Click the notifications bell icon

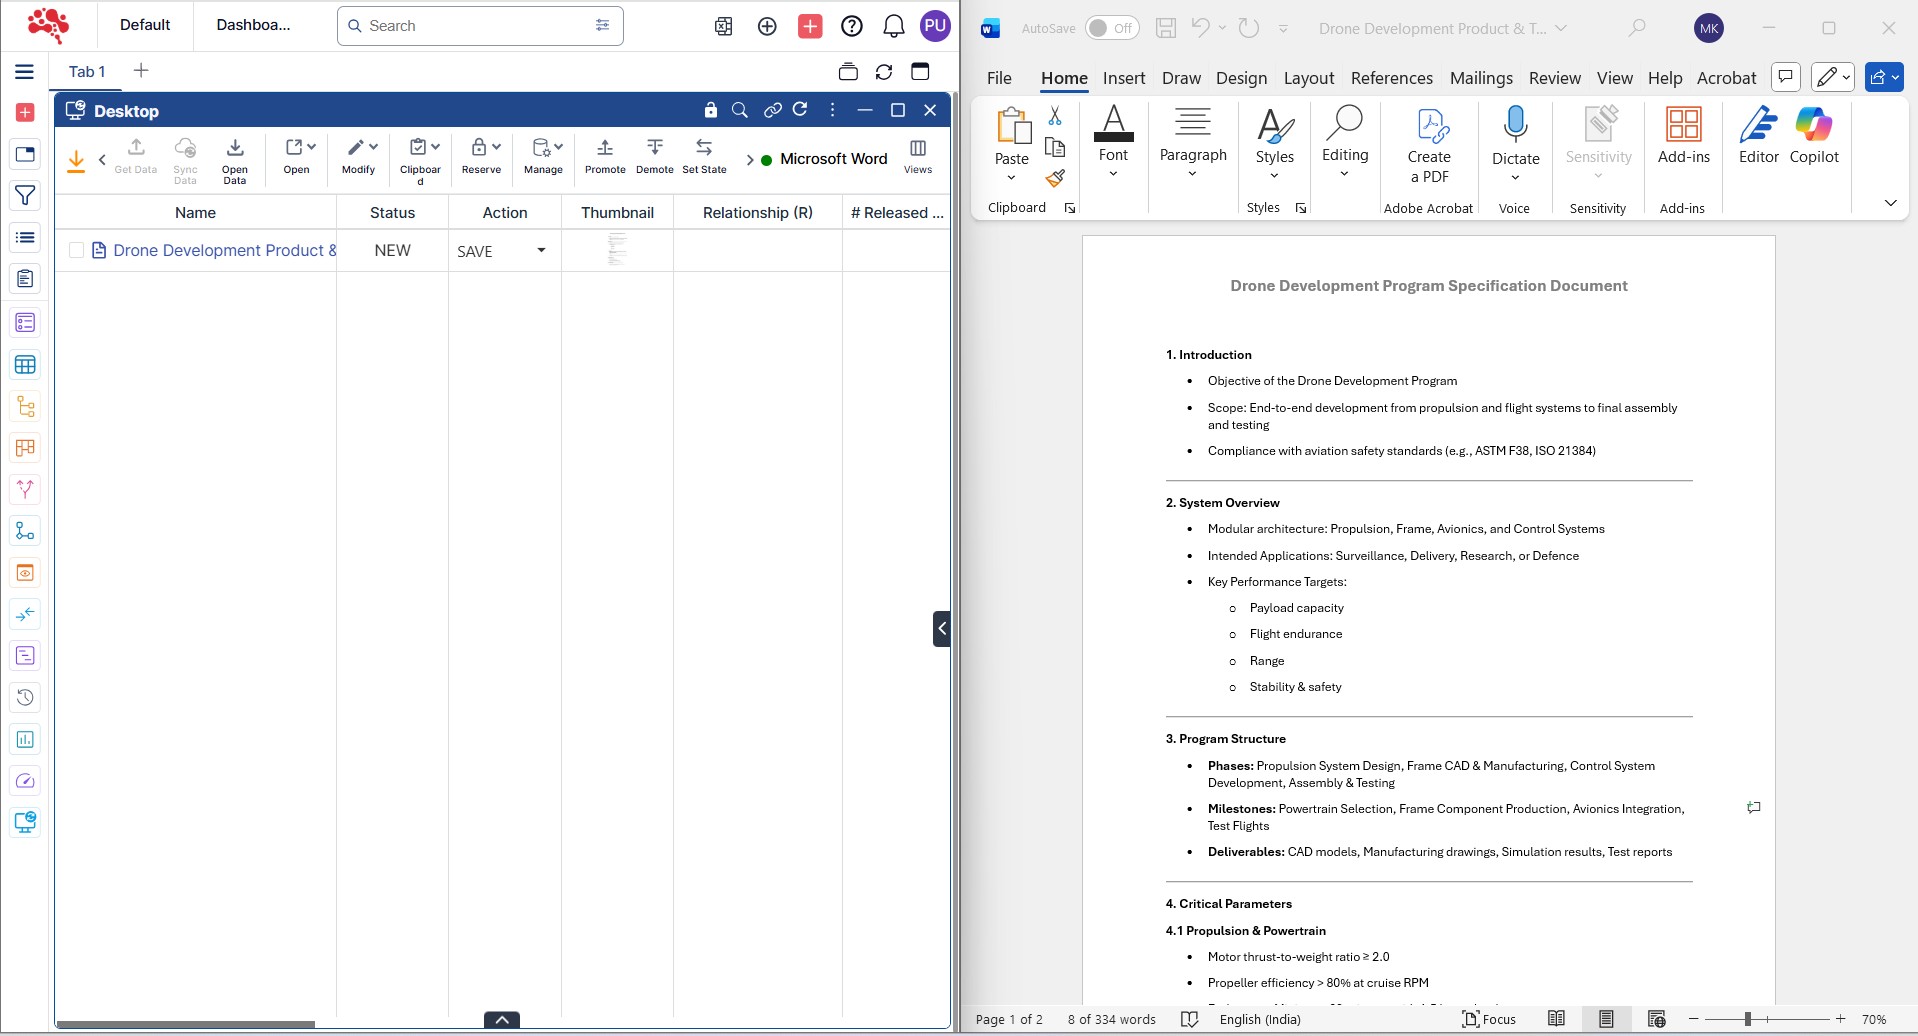pos(894,27)
